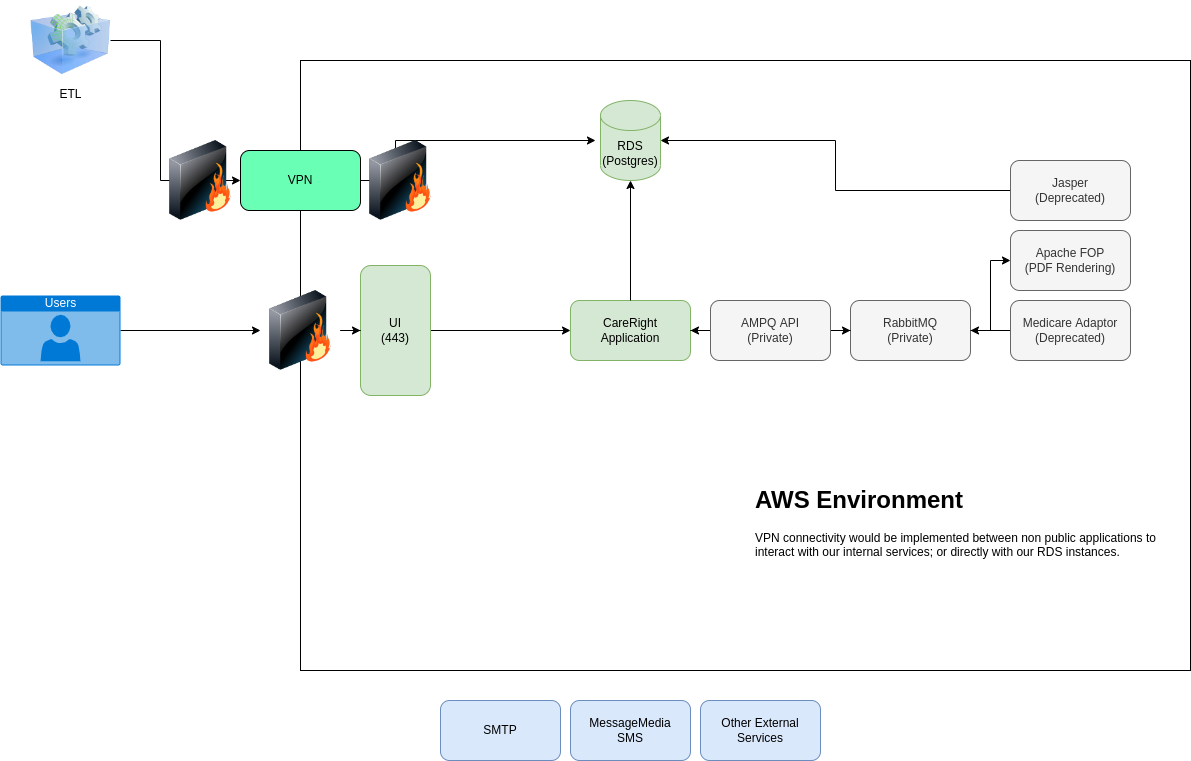The height and width of the screenshot is (761, 1191).
Task: Click the Medicare Adaptor (Deprecated) node
Action: [1070, 330]
